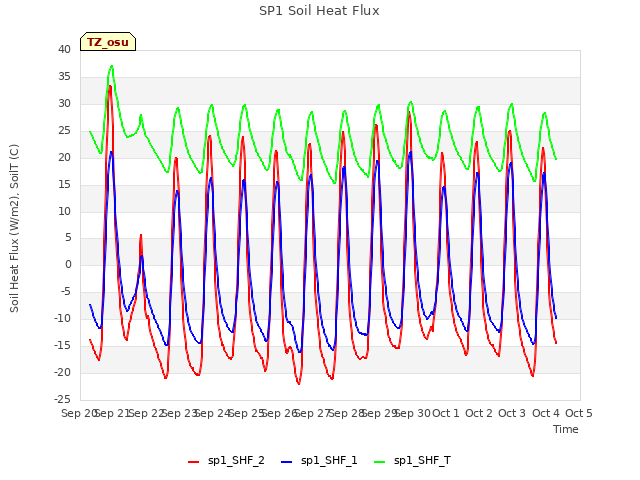The height and width of the screenshot is (480, 640).
Task: Click the -25 y-axis tick label
Action: [x=62, y=399]
